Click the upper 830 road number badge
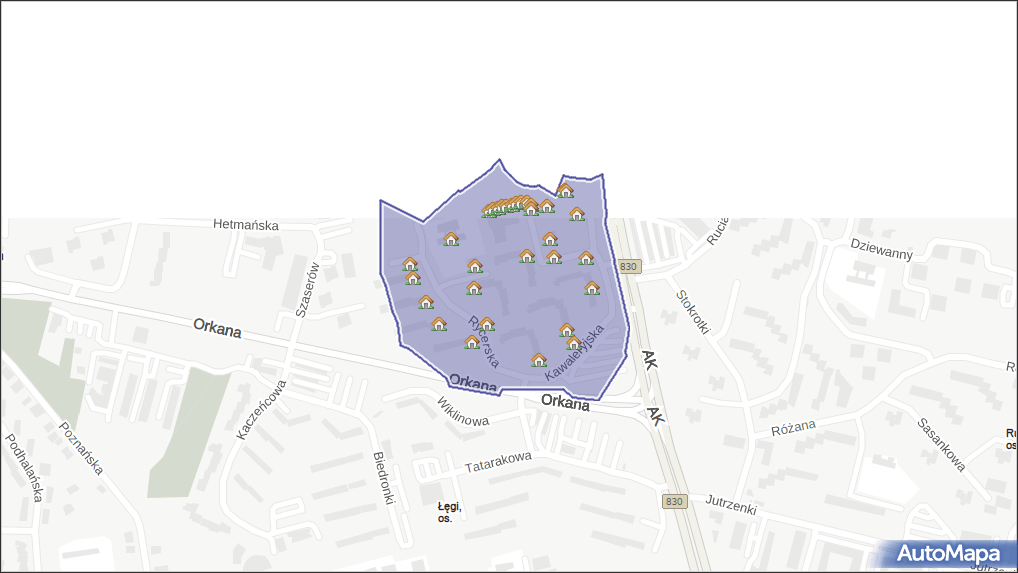Viewport: 1018px width, 573px height. click(x=628, y=266)
